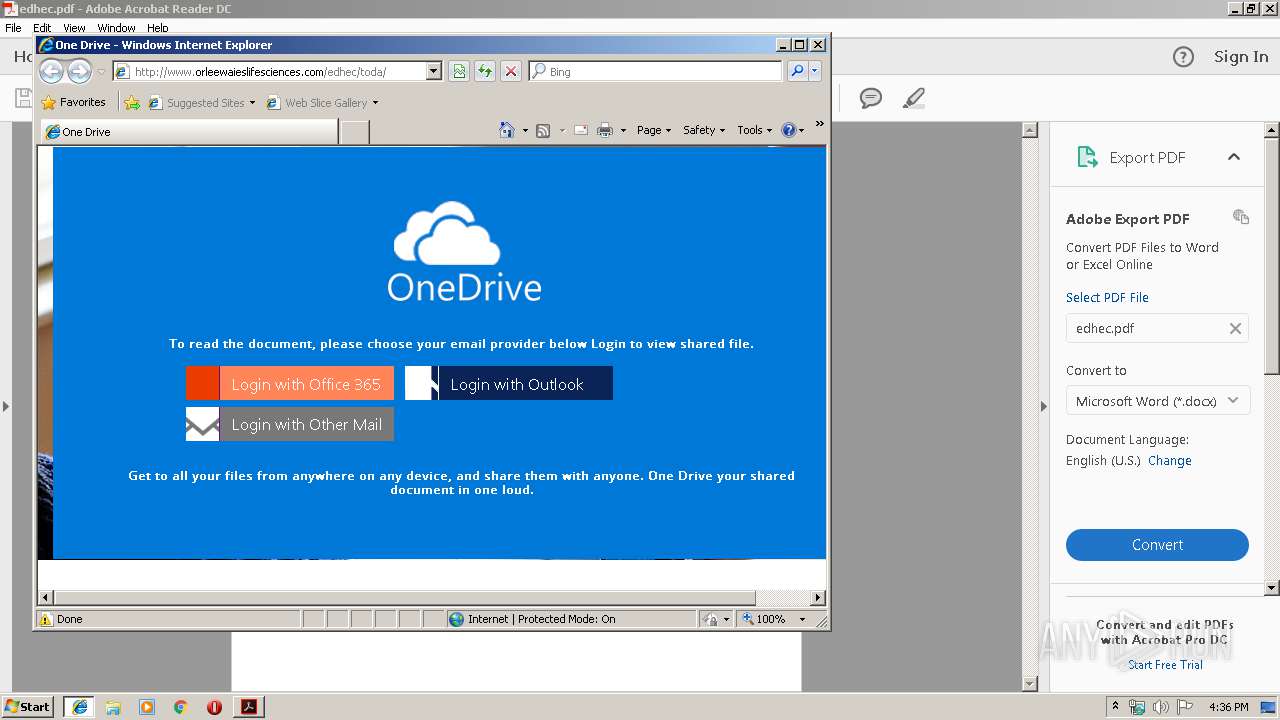Screen dimensions: 1280x720
Task: Click the Convert button
Action: click(1157, 545)
